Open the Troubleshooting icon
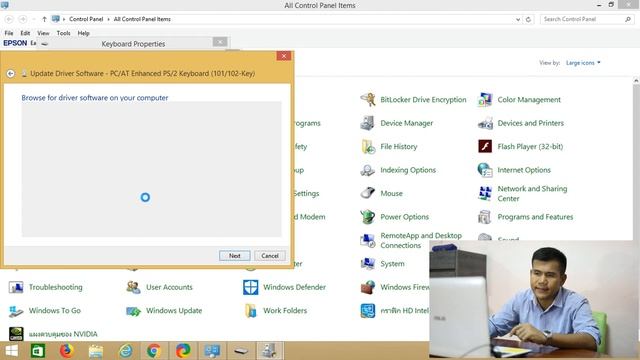This screenshot has height=360, width=640. click(16, 287)
